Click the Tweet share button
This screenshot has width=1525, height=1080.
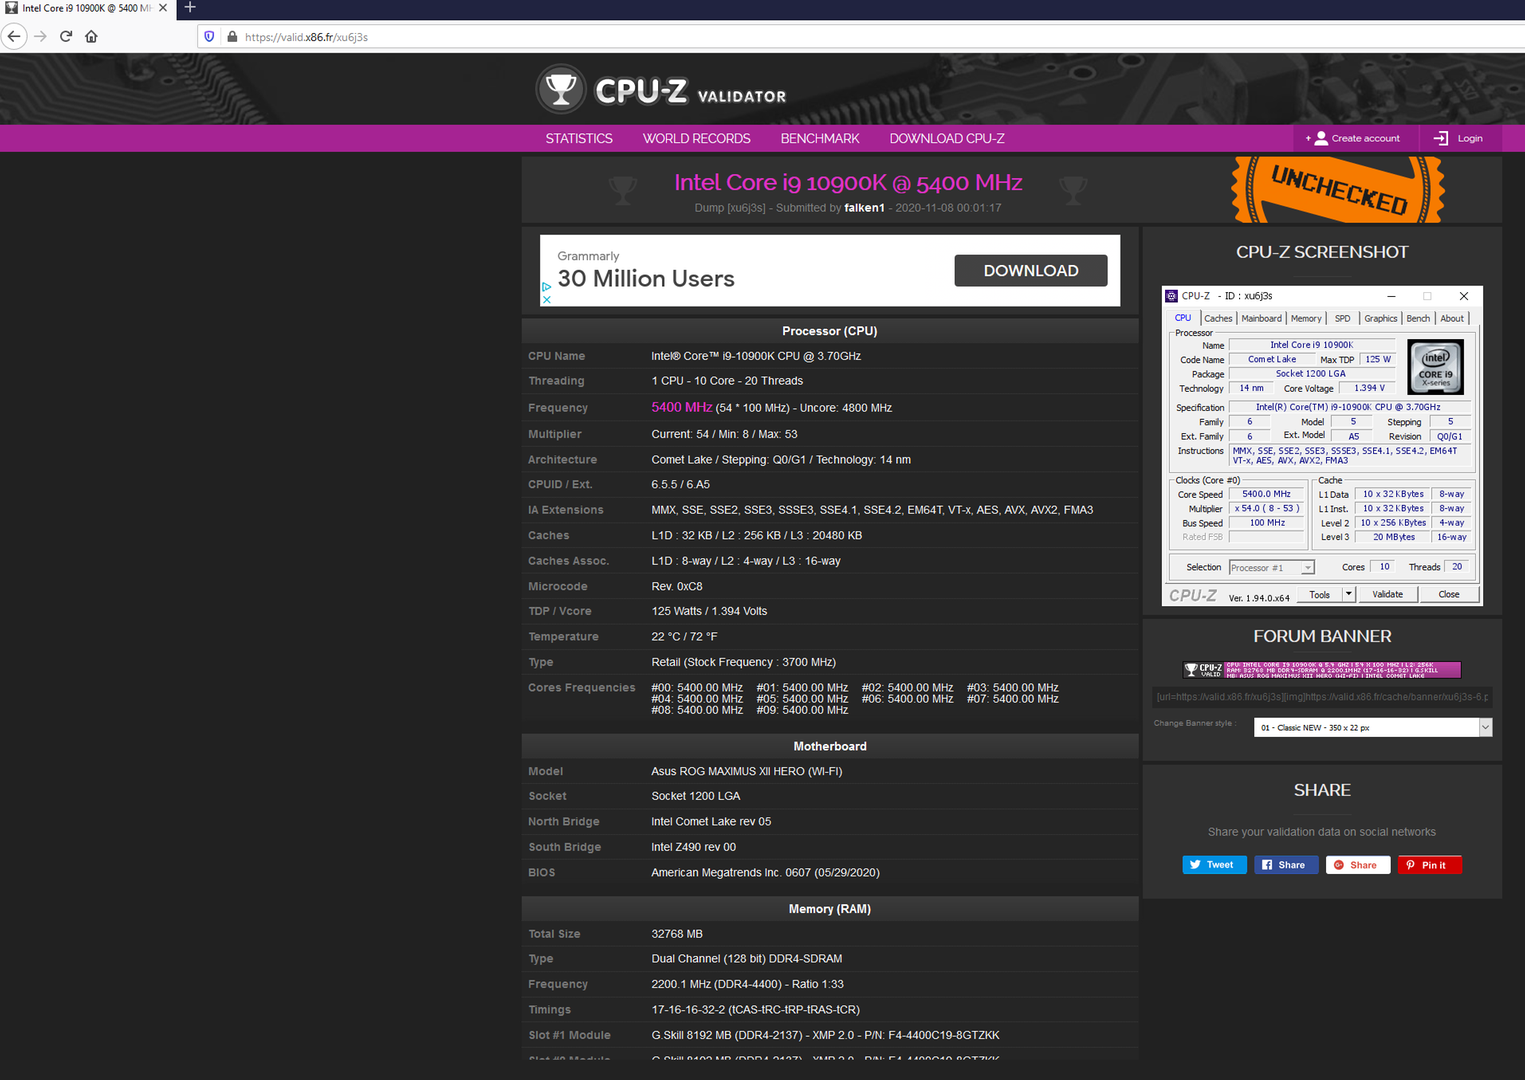pos(1214,865)
